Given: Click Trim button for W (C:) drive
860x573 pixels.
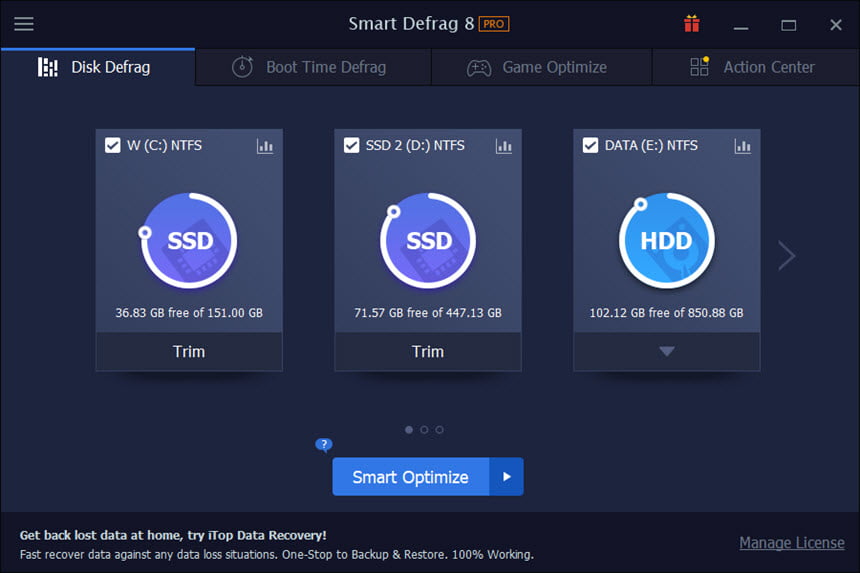Looking at the screenshot, I should [189, 351].
